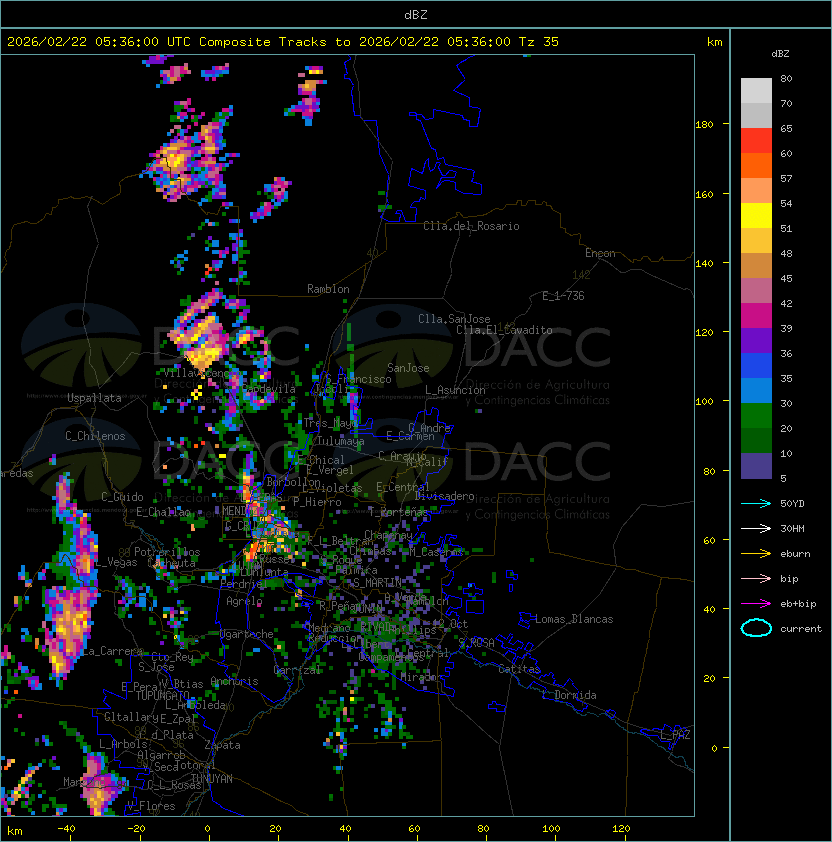This screenshot has height=842, width=832.
Task: Click the 'L_PAZ' map label
Action: [675, 735]
